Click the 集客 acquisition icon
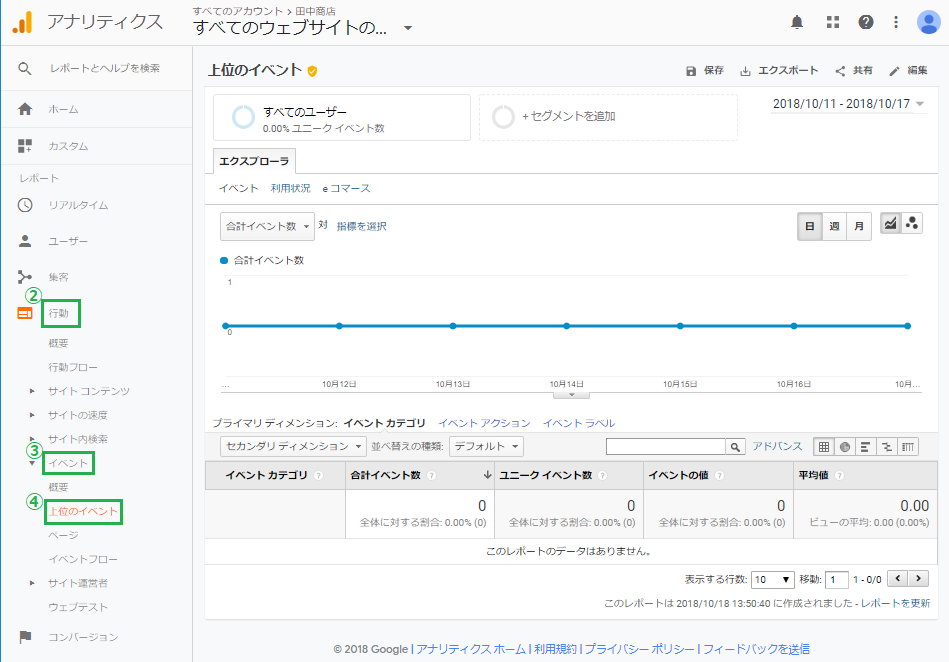The image size is (949, 662). point(25,277)
